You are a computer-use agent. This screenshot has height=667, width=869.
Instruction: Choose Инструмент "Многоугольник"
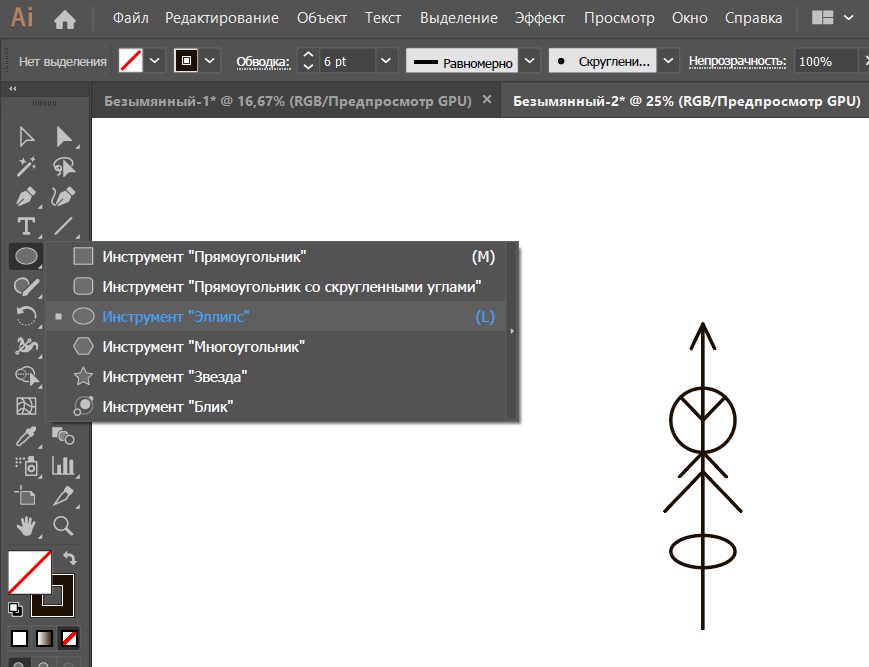pos(276,346)
